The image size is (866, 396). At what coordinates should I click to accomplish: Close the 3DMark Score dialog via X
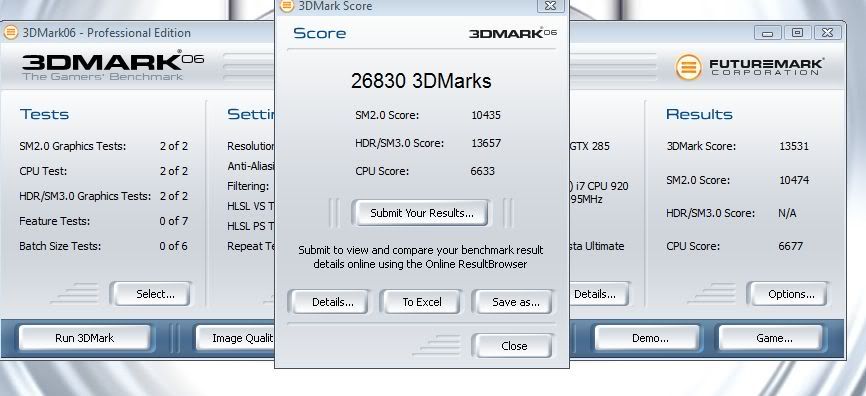[551, 6]
